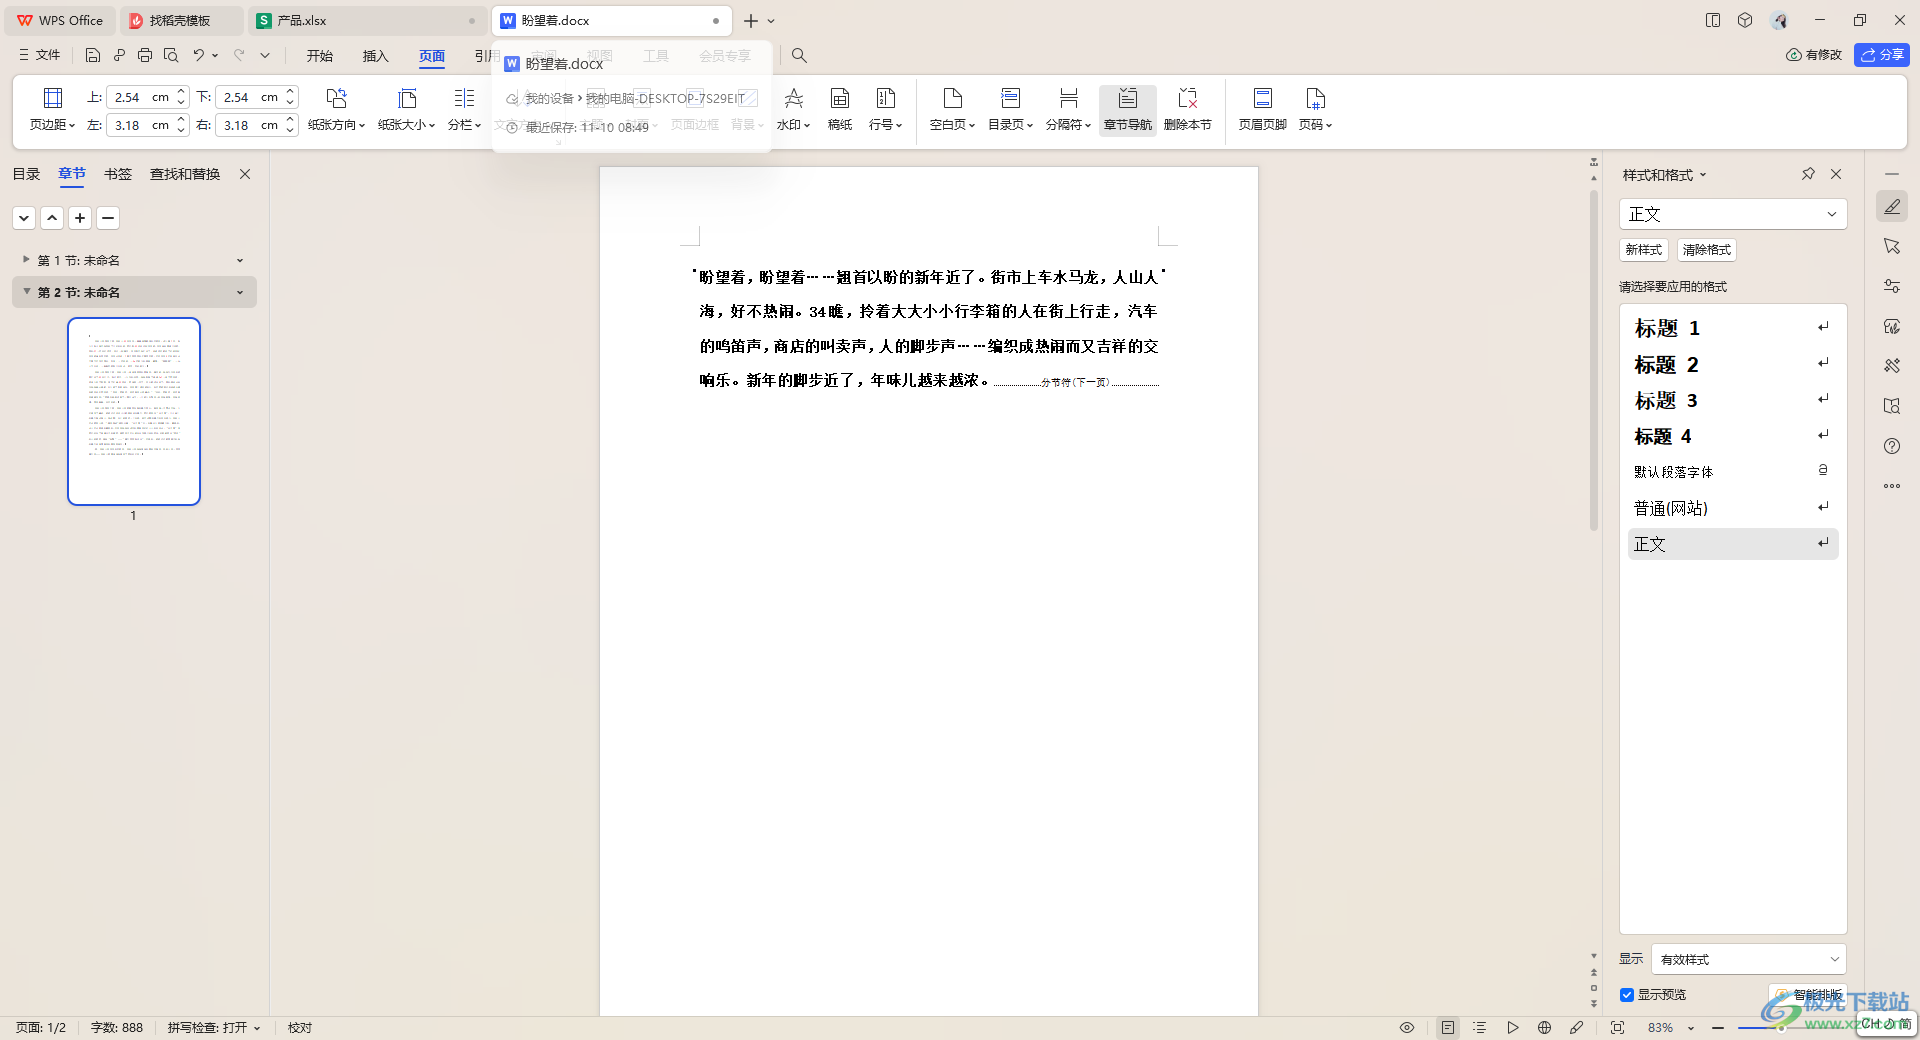Switch to 产品.xlsx document tab
This screenshot has width=1920, height=1040.
(366, 20)
